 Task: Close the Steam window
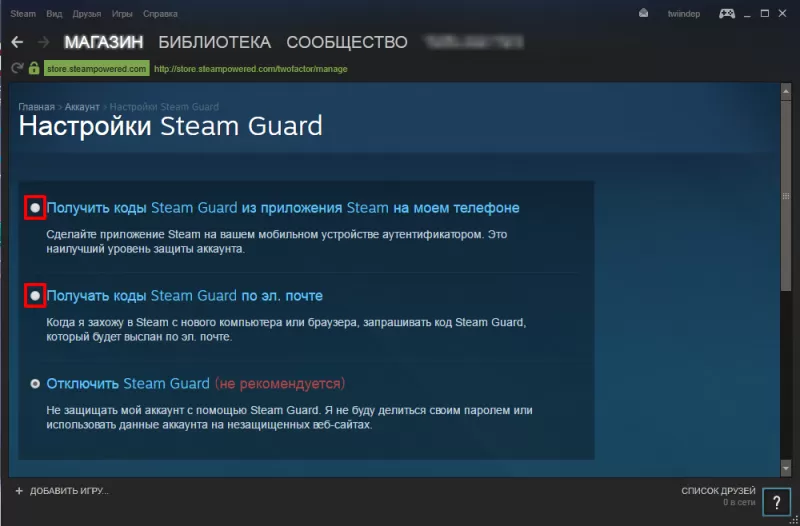[782, 14]
